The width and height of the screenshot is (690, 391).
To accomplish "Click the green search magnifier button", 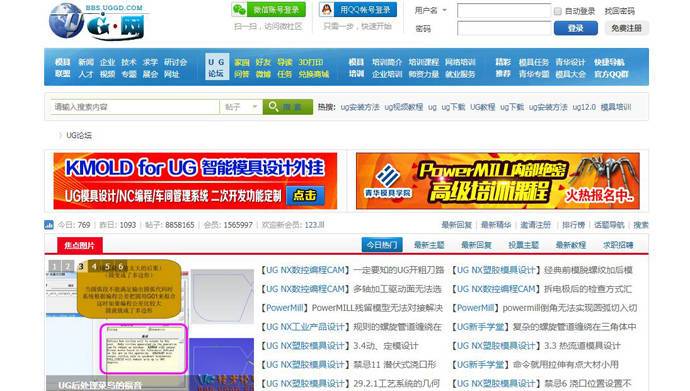I will pyautogui.click(x=287, y=107).
